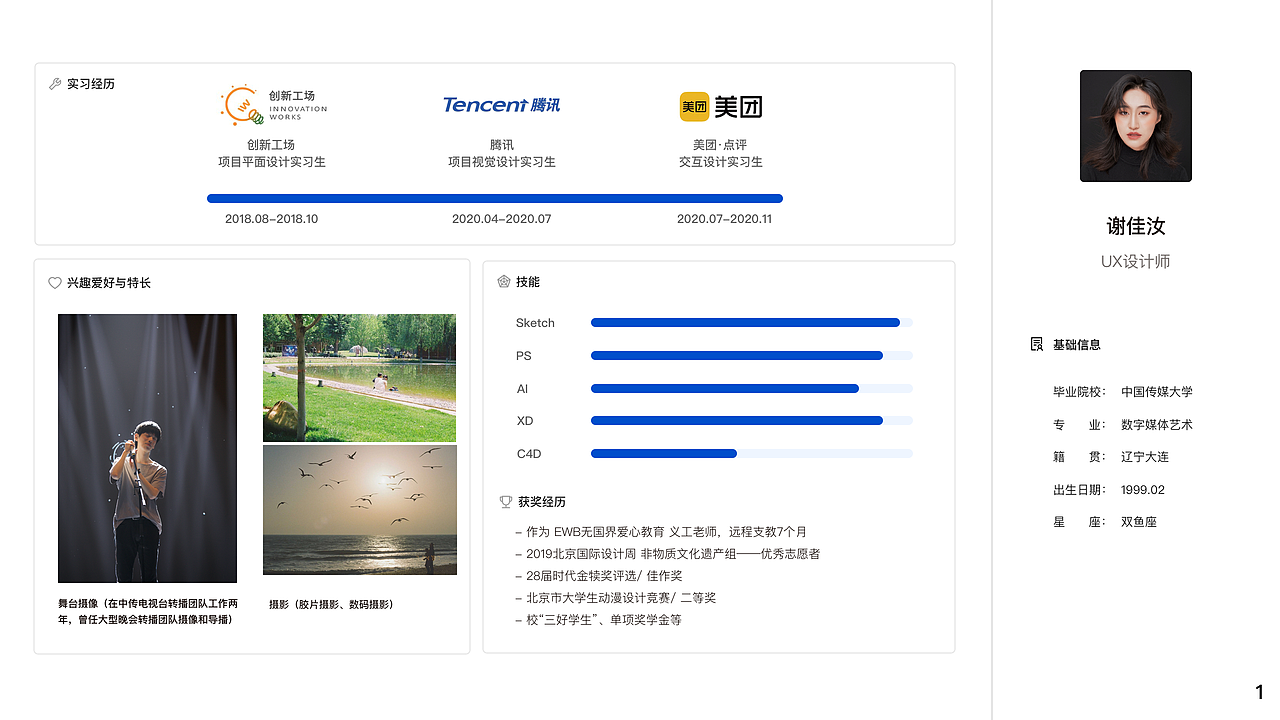The height and width of the screenshot is (720, 1280).
Task: Click the AI skill progress bar
Action: tap(752, 389)
